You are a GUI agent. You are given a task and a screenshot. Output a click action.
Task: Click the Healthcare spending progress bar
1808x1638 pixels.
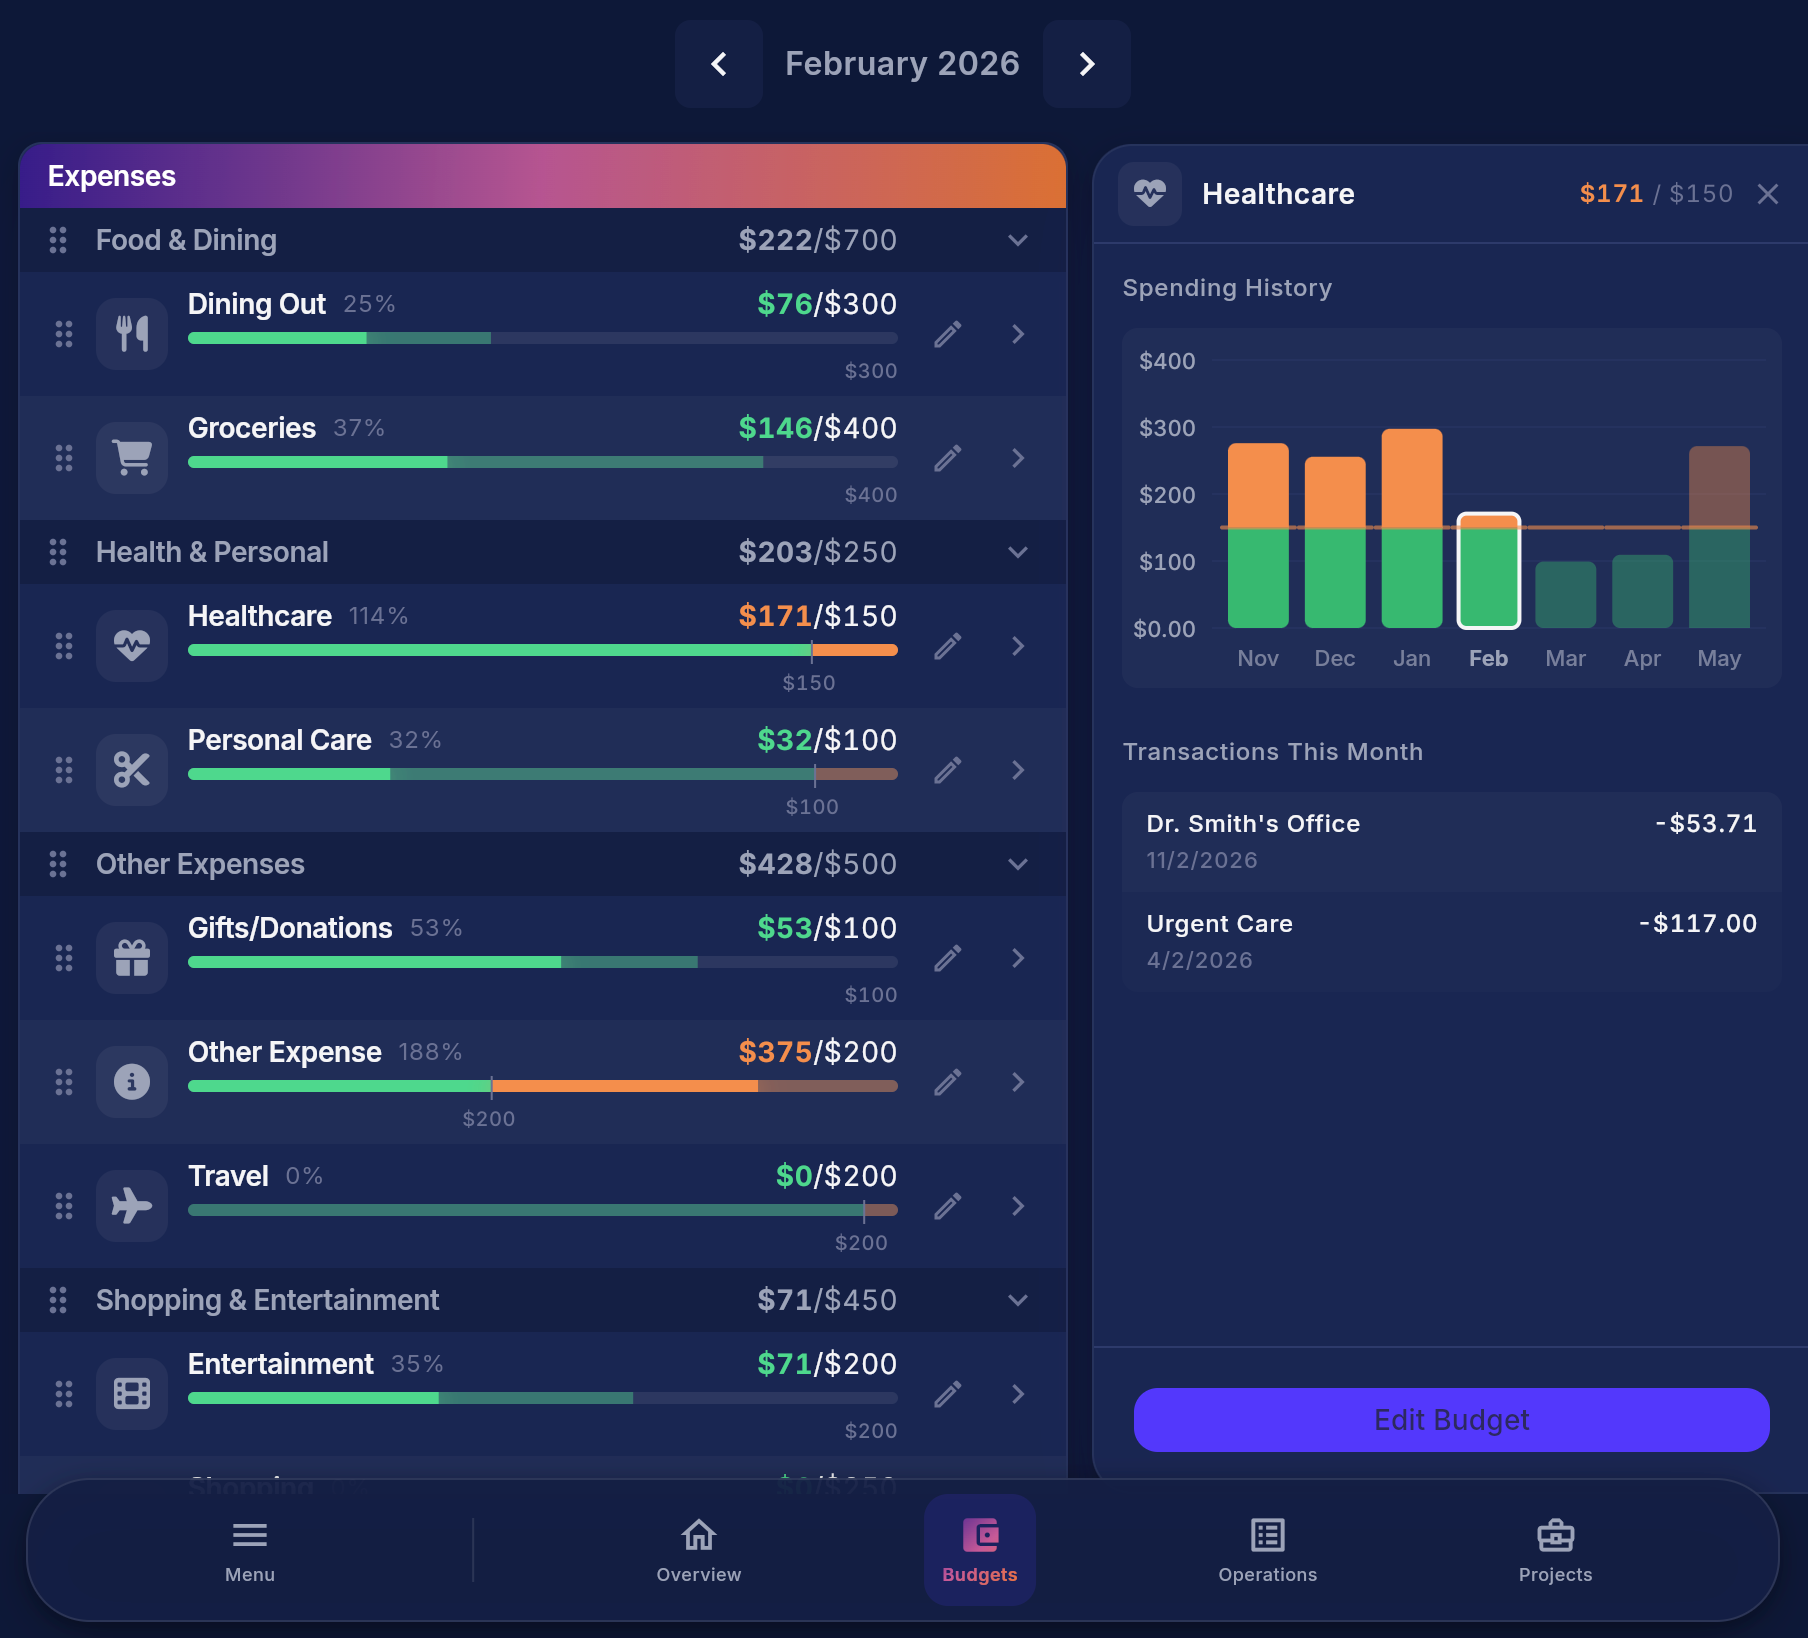pyautogui.click(x=541, y=649)
